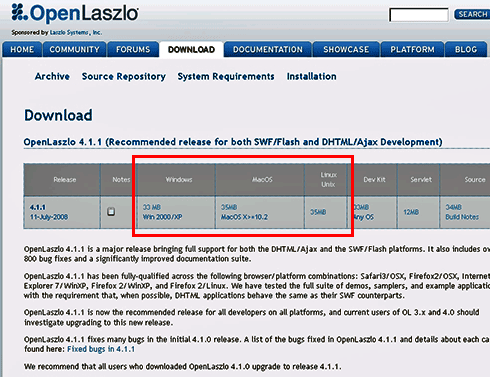Open the Source Repository link
490x377 pixels.
click(x=124, y=77)
